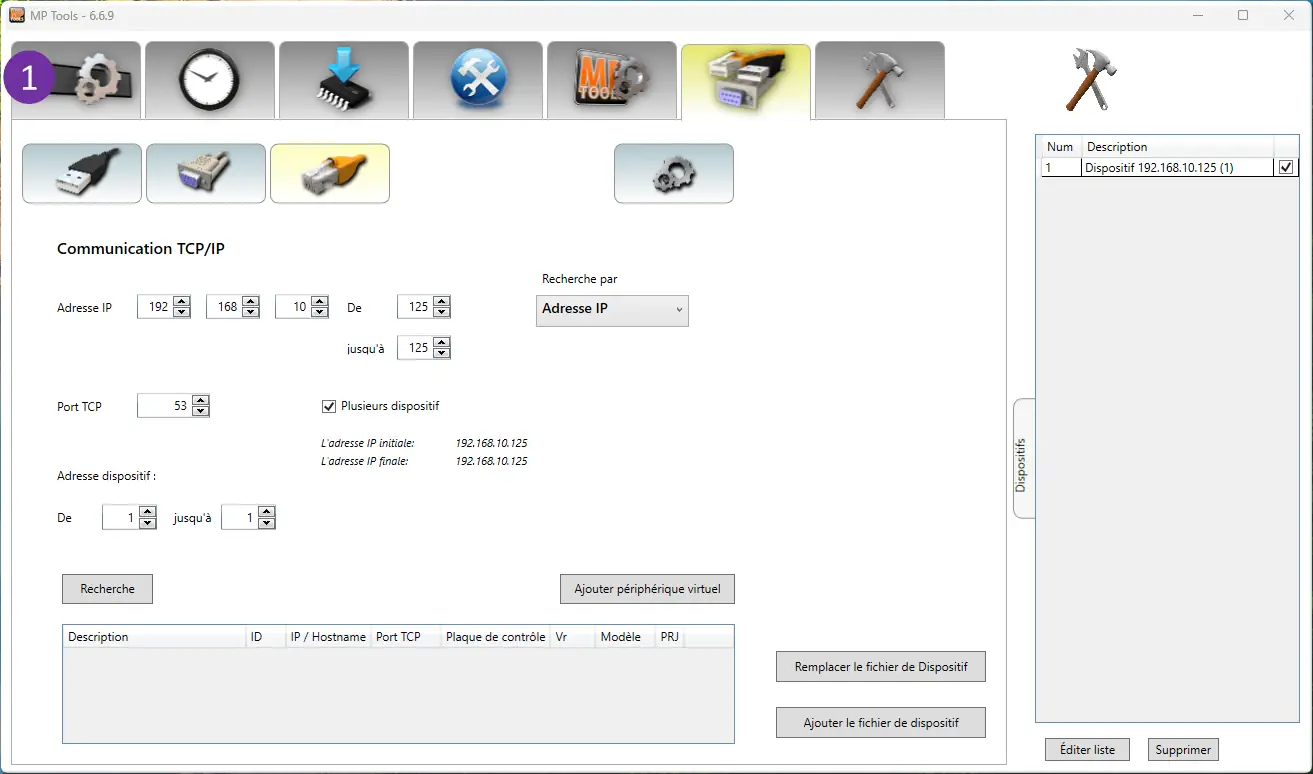Image resolution: width=1313 pixels, height=774 pixels.
Task: Click the Port TCP input field
Action: coord(164,406)
